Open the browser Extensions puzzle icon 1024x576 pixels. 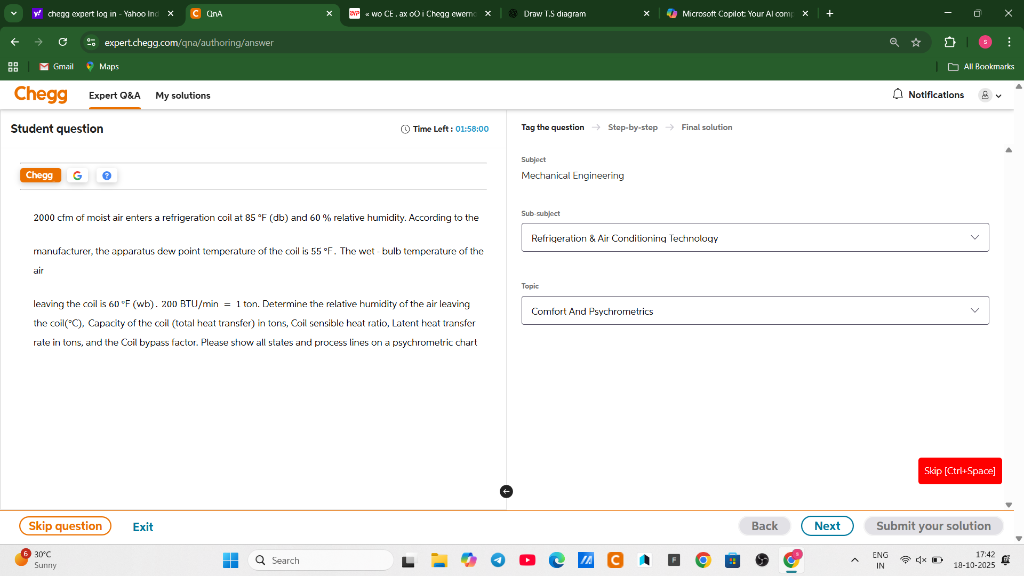tap(950, 42)
